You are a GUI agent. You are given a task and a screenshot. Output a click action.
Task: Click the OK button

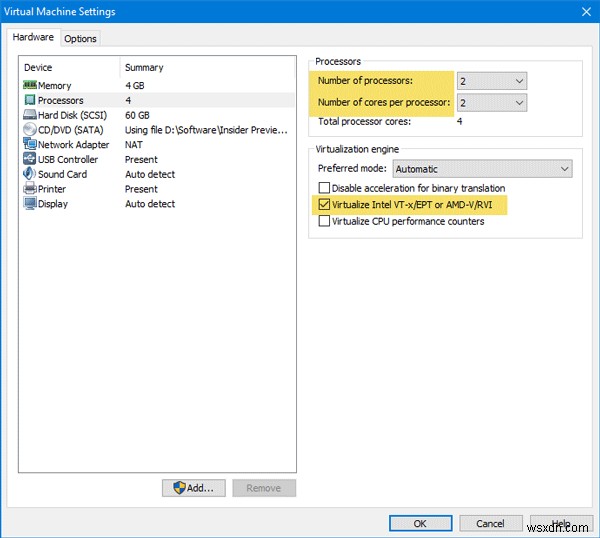pos(420,523)
